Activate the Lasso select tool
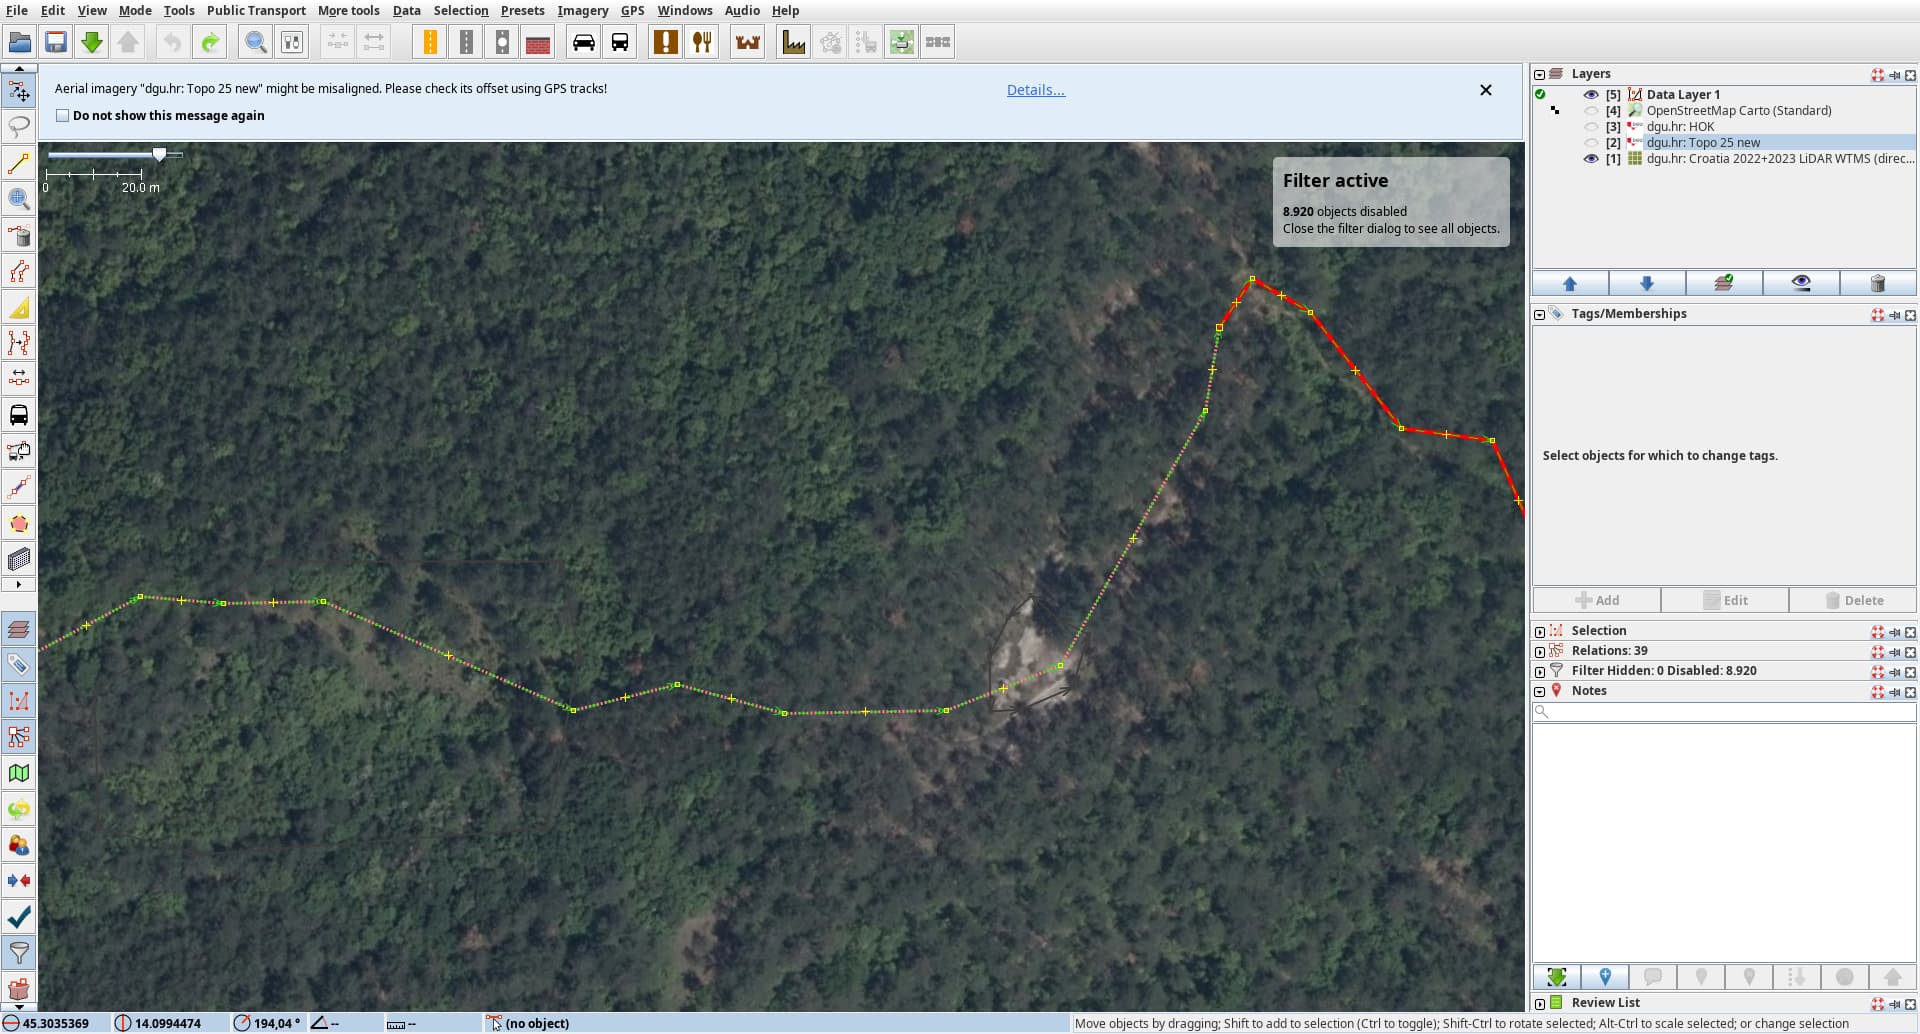The height and width of the screenshot is (1034, 1920). 18,127
